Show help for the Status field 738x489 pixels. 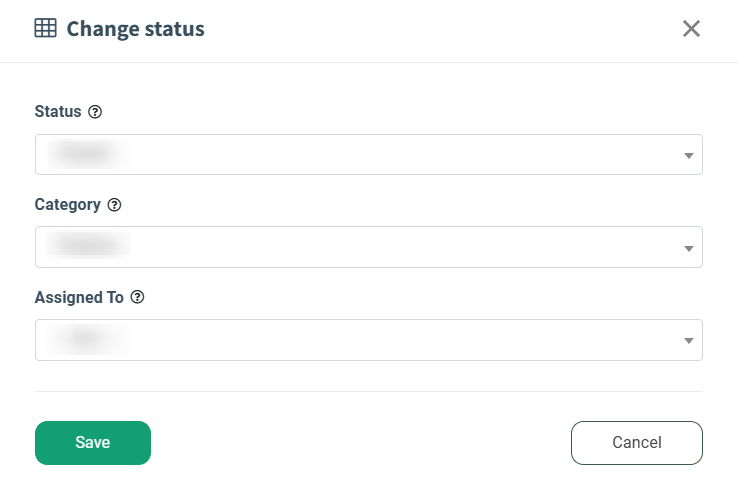(x=95, y=112)
